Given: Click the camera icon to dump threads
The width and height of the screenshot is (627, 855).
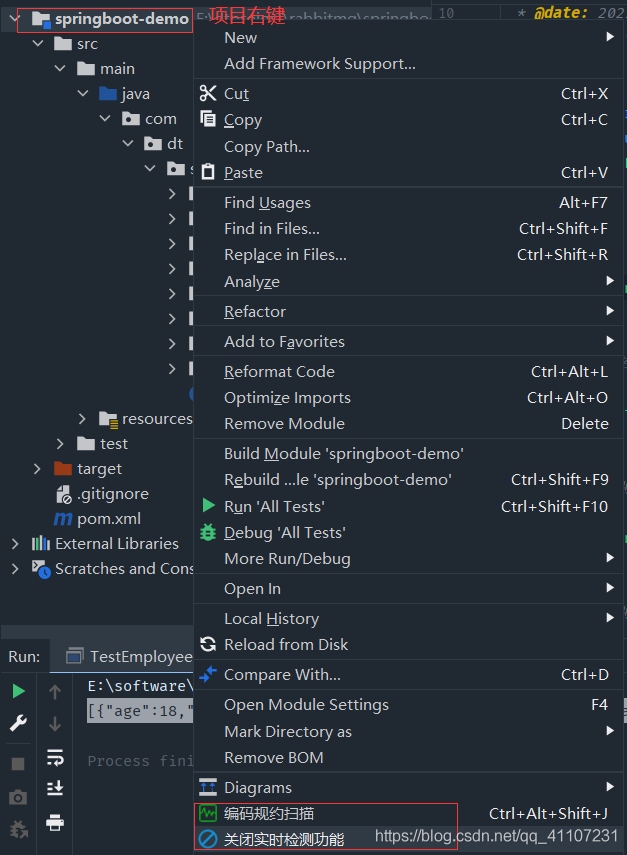Looking at the screenshot, I should tap(18, 797).
